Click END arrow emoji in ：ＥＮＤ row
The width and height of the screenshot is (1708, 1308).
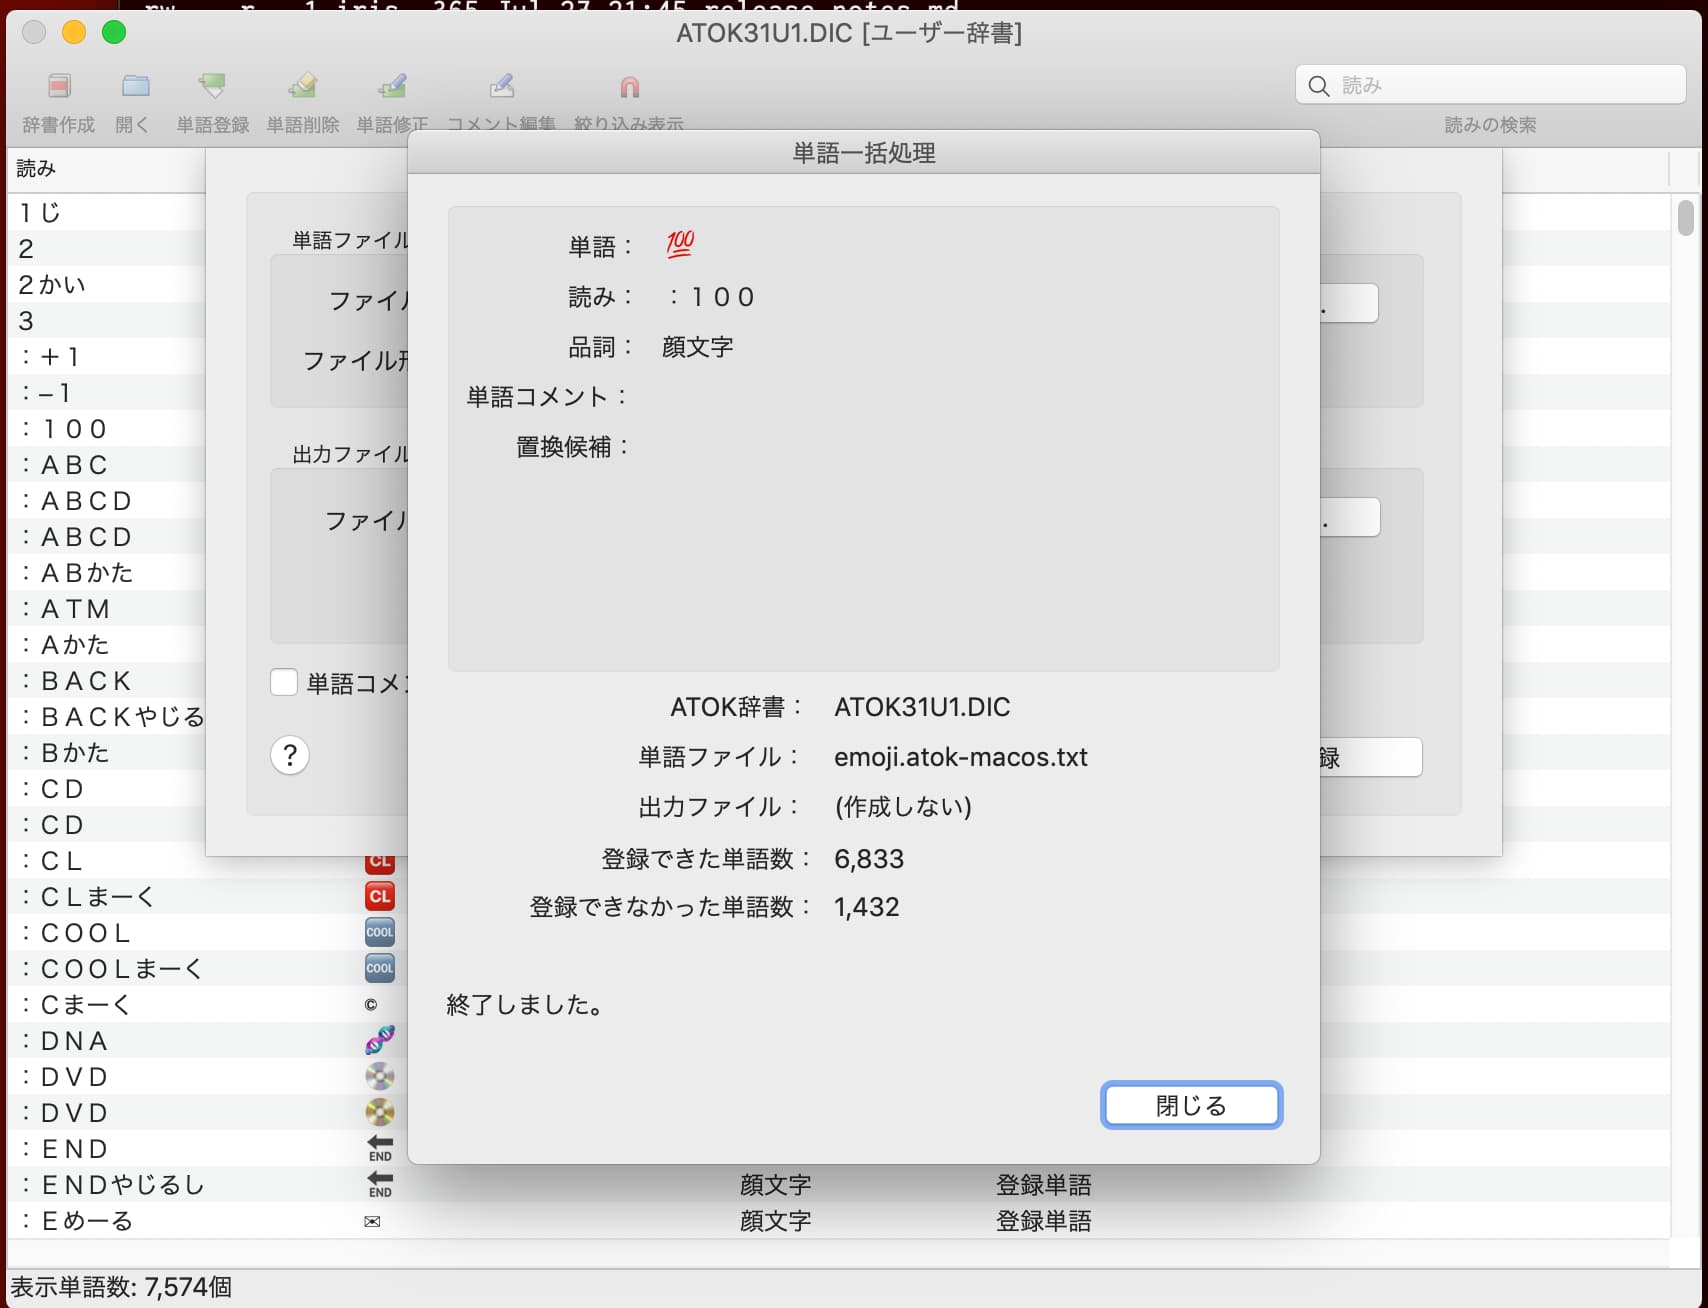[380, 1148]
